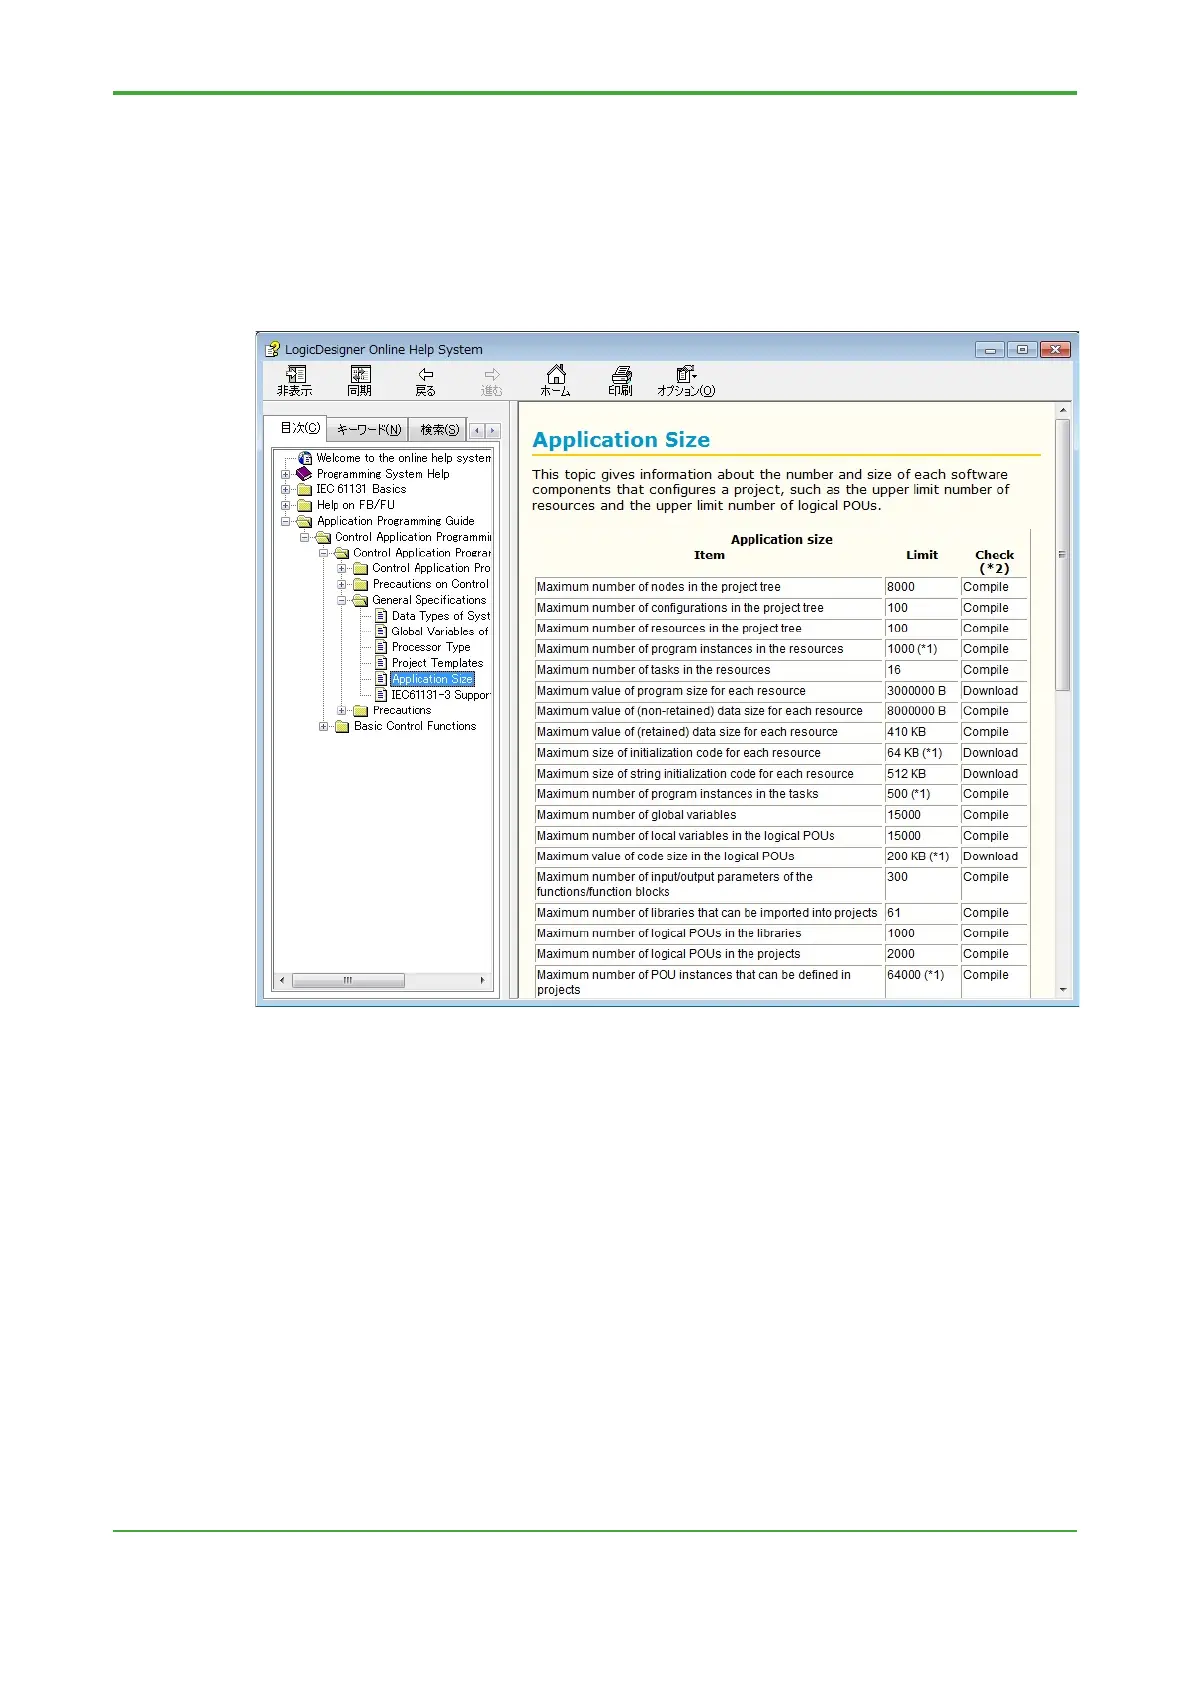Expand the Programming System Help node
This screenshot has width=1191, height=1684.
pos(286,474)
